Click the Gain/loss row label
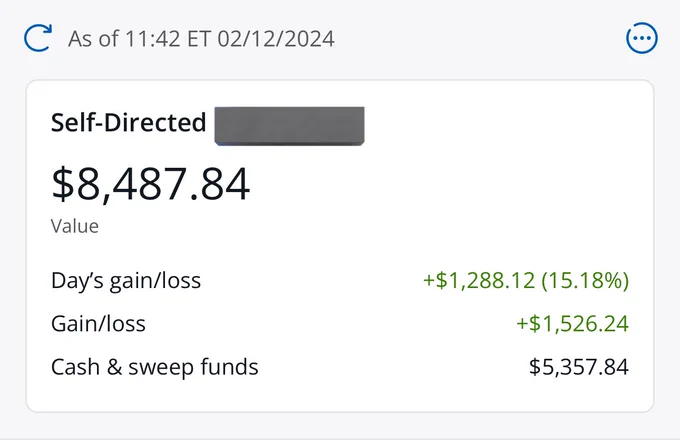 coord(98,323)
